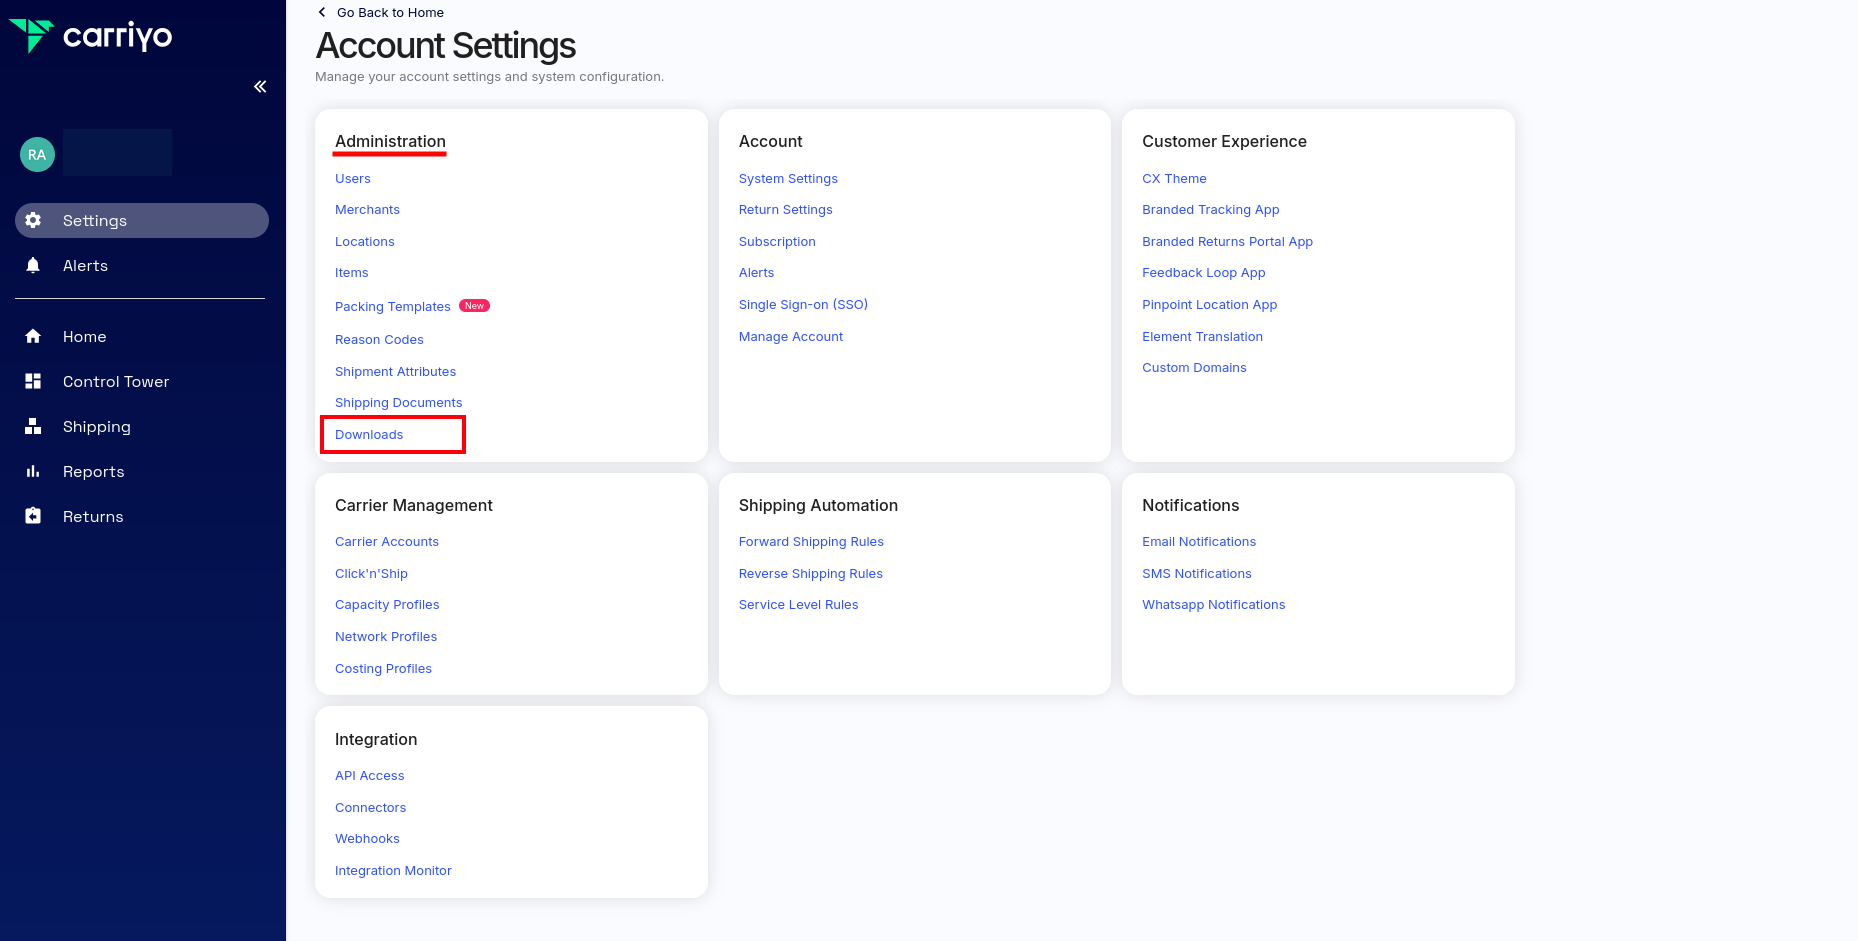Click the Alerts bell icon
Viewport: 1858px width, 941px height.
pos(33,265)
